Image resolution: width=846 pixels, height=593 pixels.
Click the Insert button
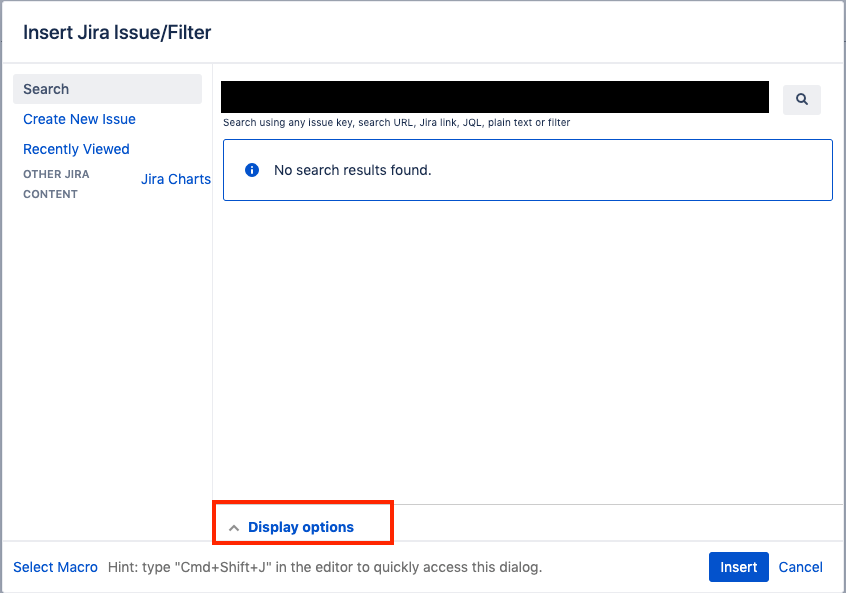pos(739,567)
